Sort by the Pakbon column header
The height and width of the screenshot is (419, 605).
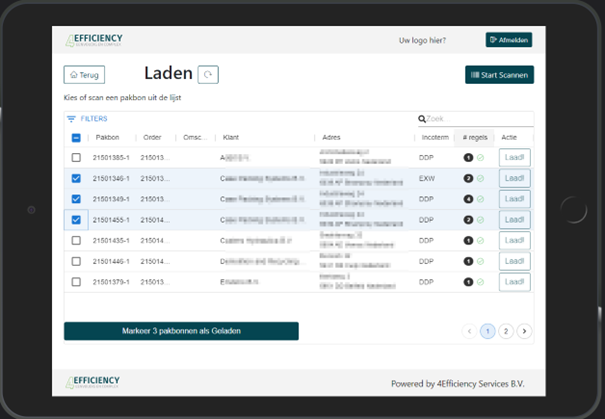108,138
